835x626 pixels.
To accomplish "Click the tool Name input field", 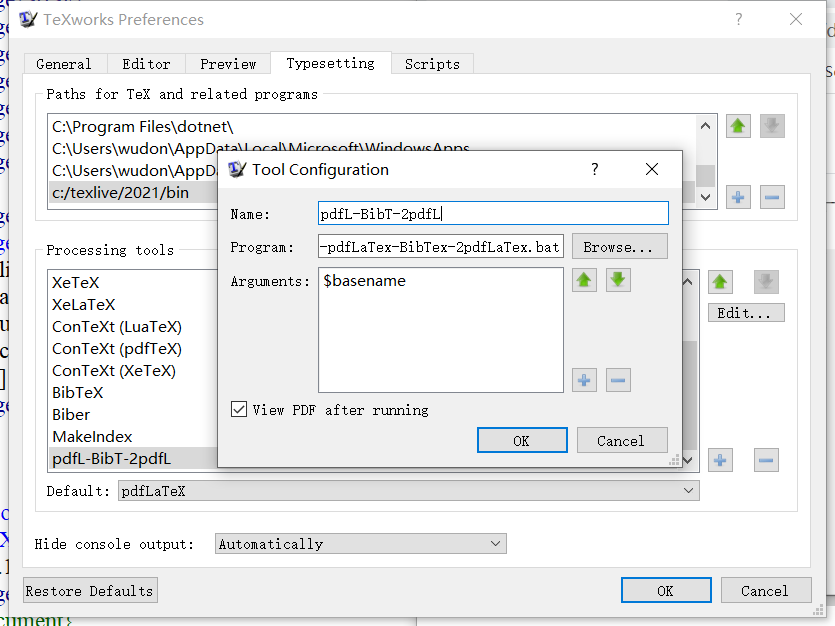I will tap(493, 213).
